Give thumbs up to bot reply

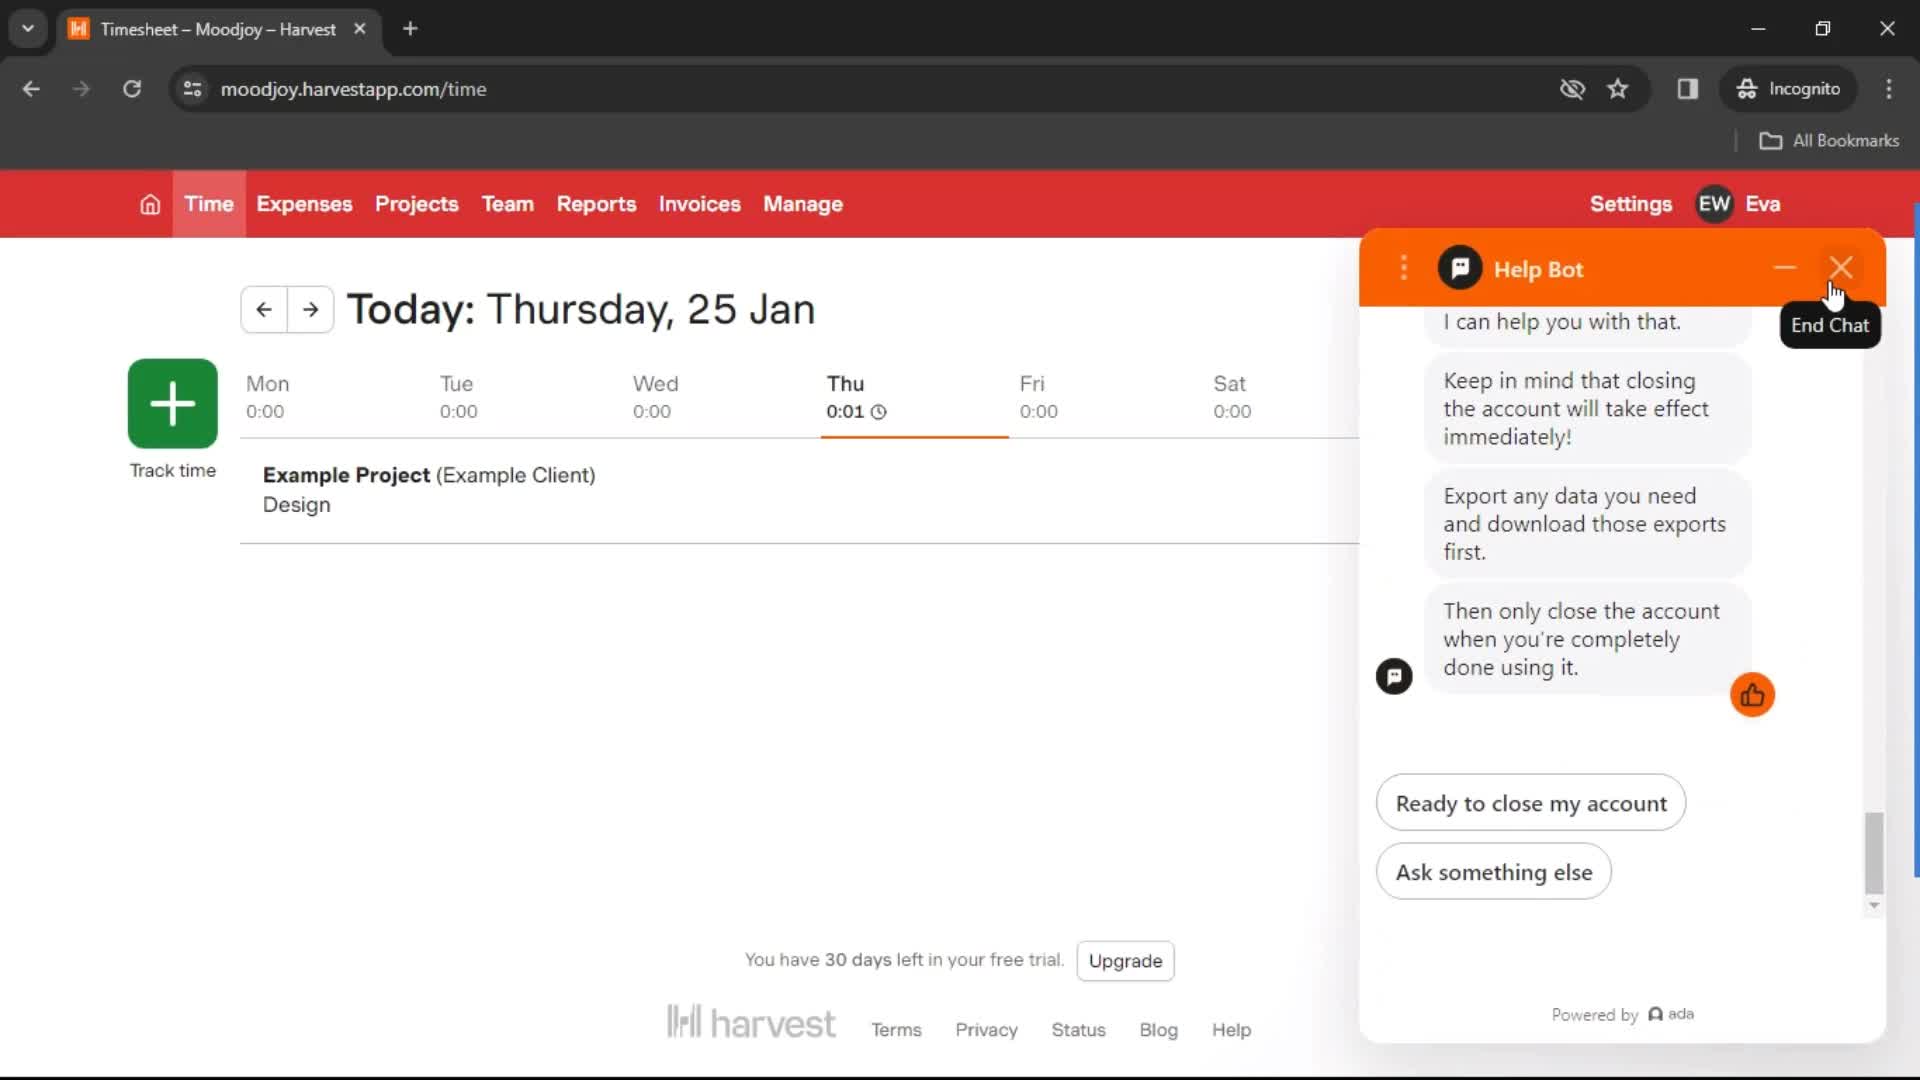pos(1752,695)
